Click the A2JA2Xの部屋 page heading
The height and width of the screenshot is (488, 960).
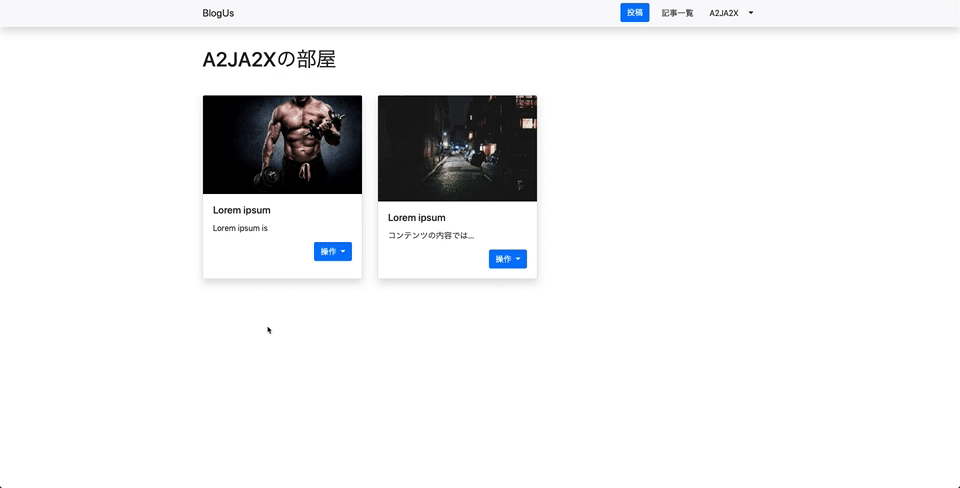tap(269, 59)
